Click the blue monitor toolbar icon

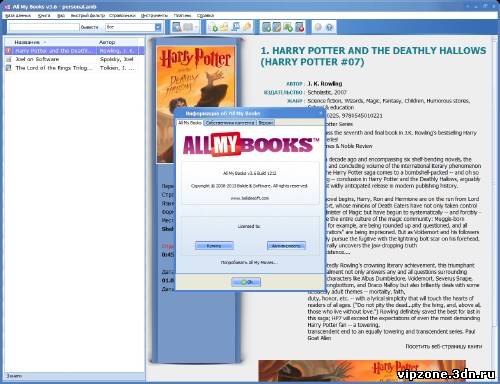[x=236, y=27]
